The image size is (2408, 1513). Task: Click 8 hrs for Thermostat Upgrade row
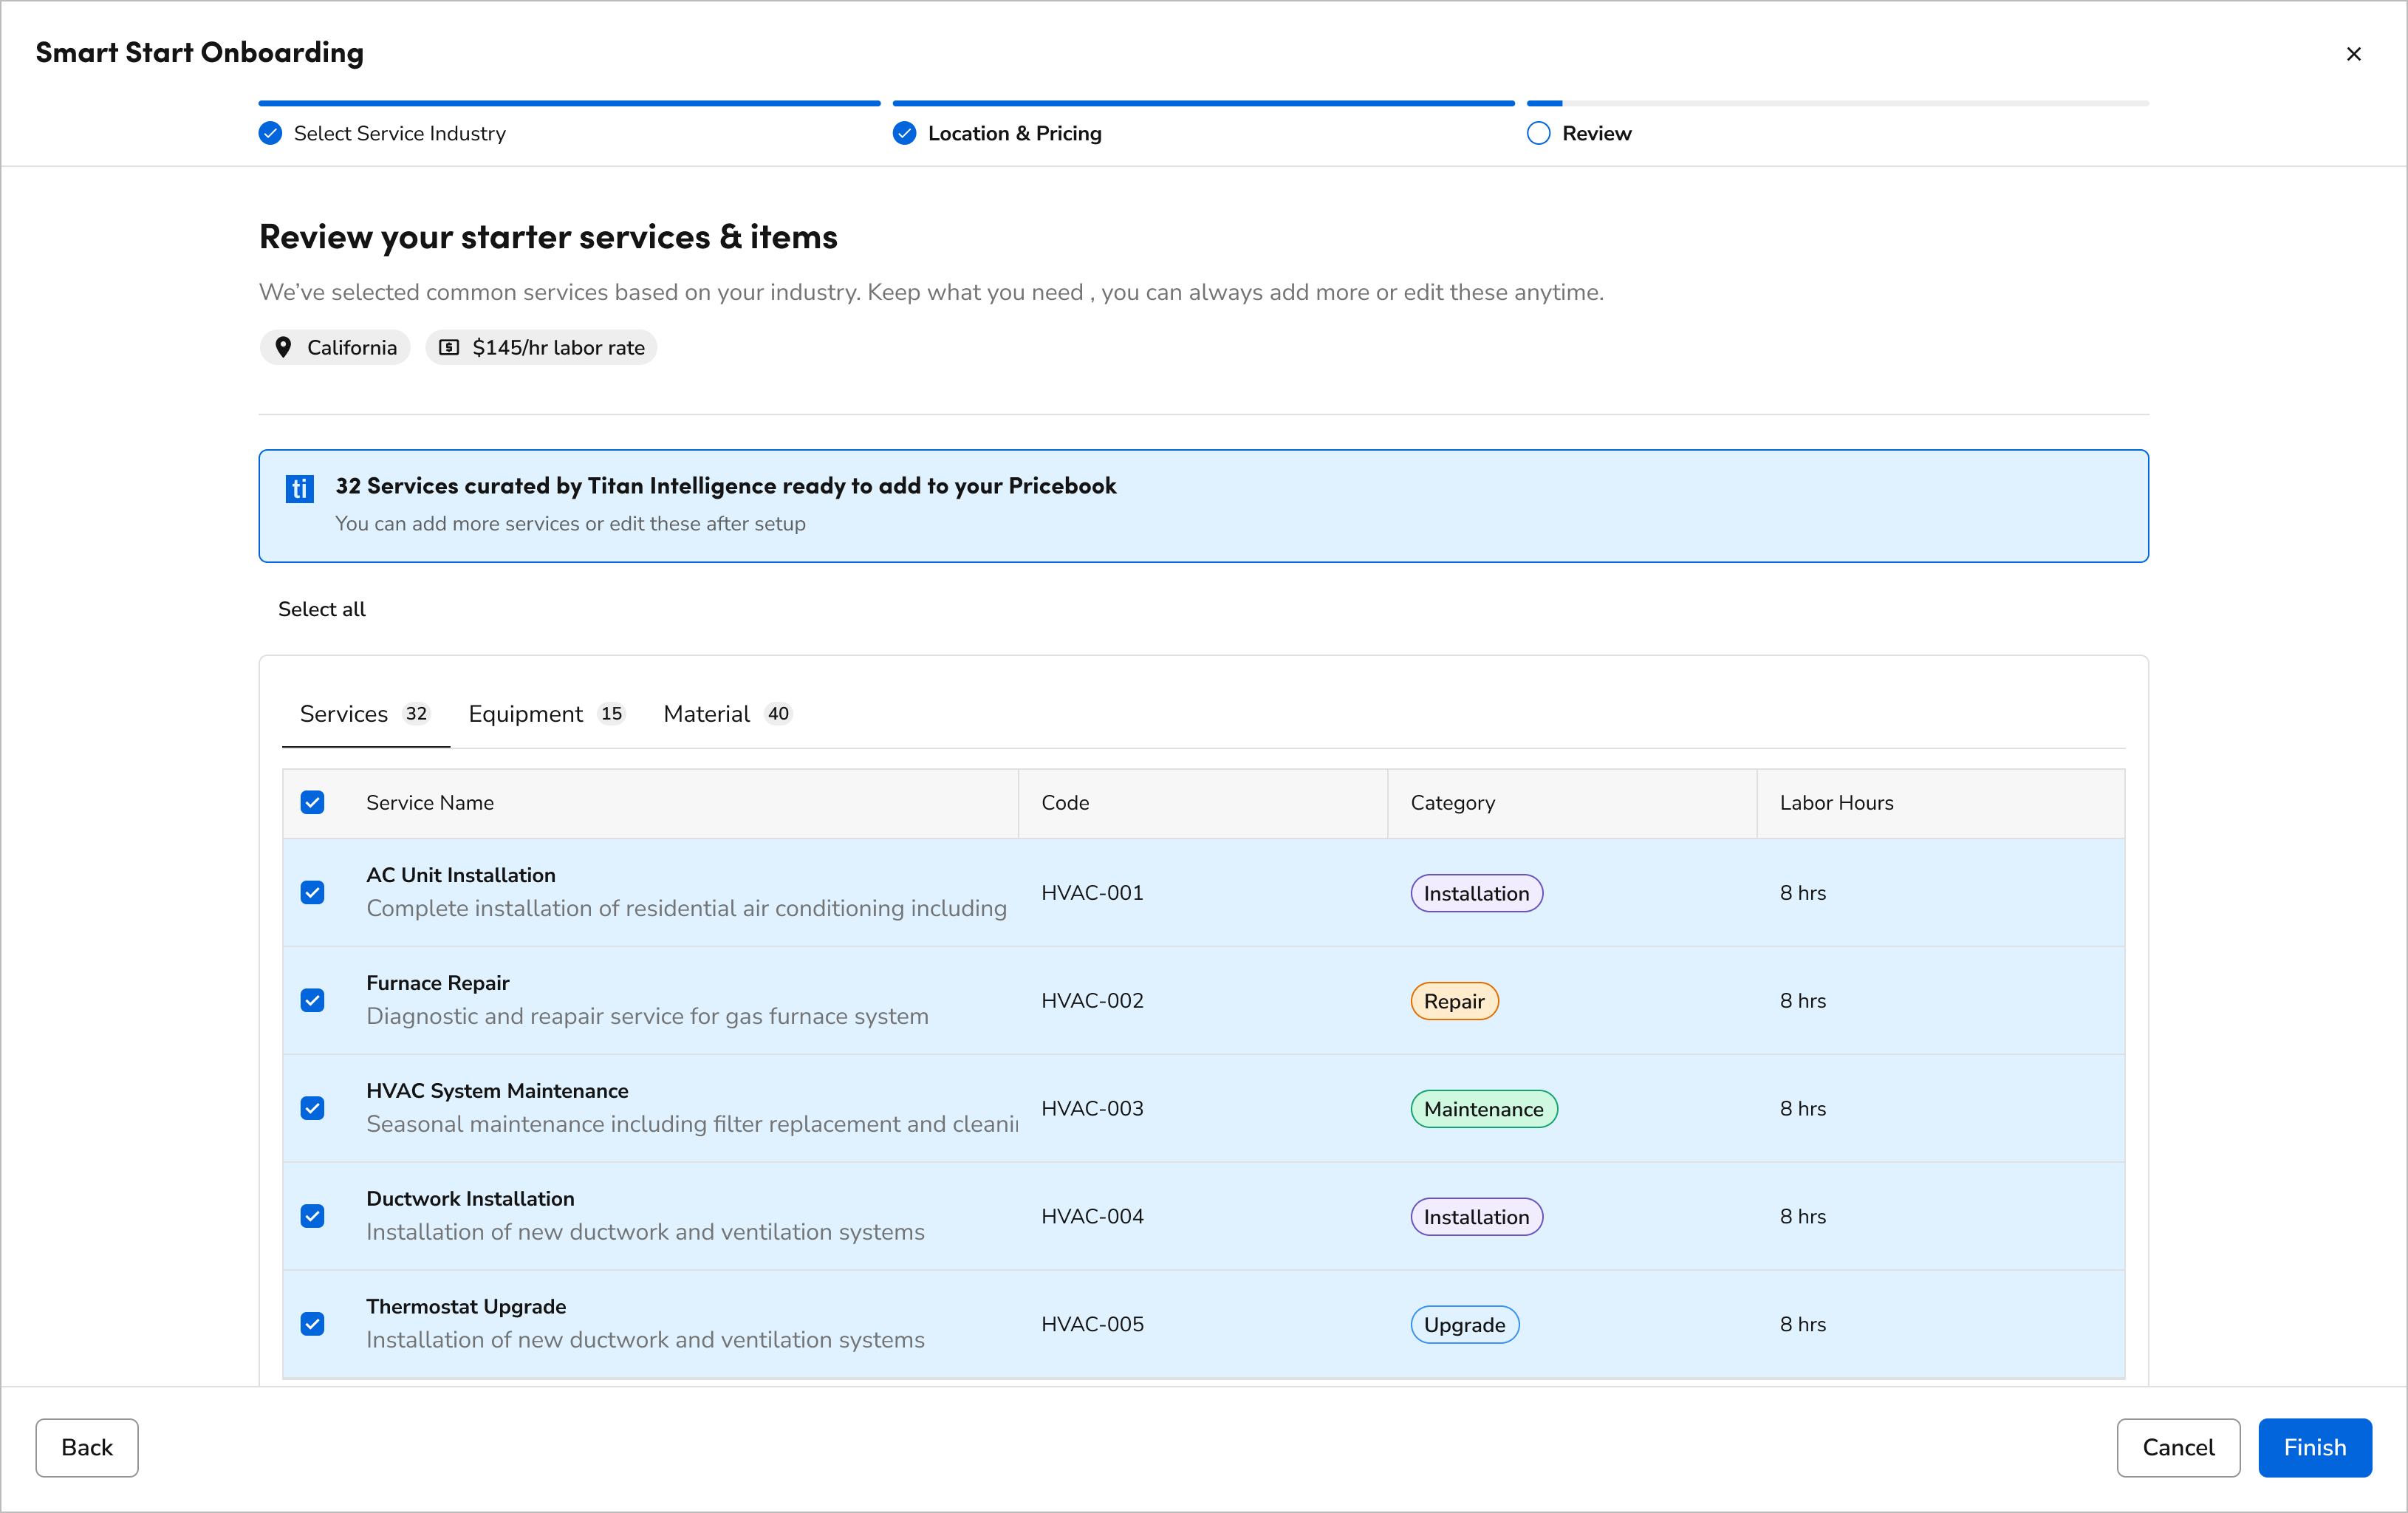[1802, 1324]
